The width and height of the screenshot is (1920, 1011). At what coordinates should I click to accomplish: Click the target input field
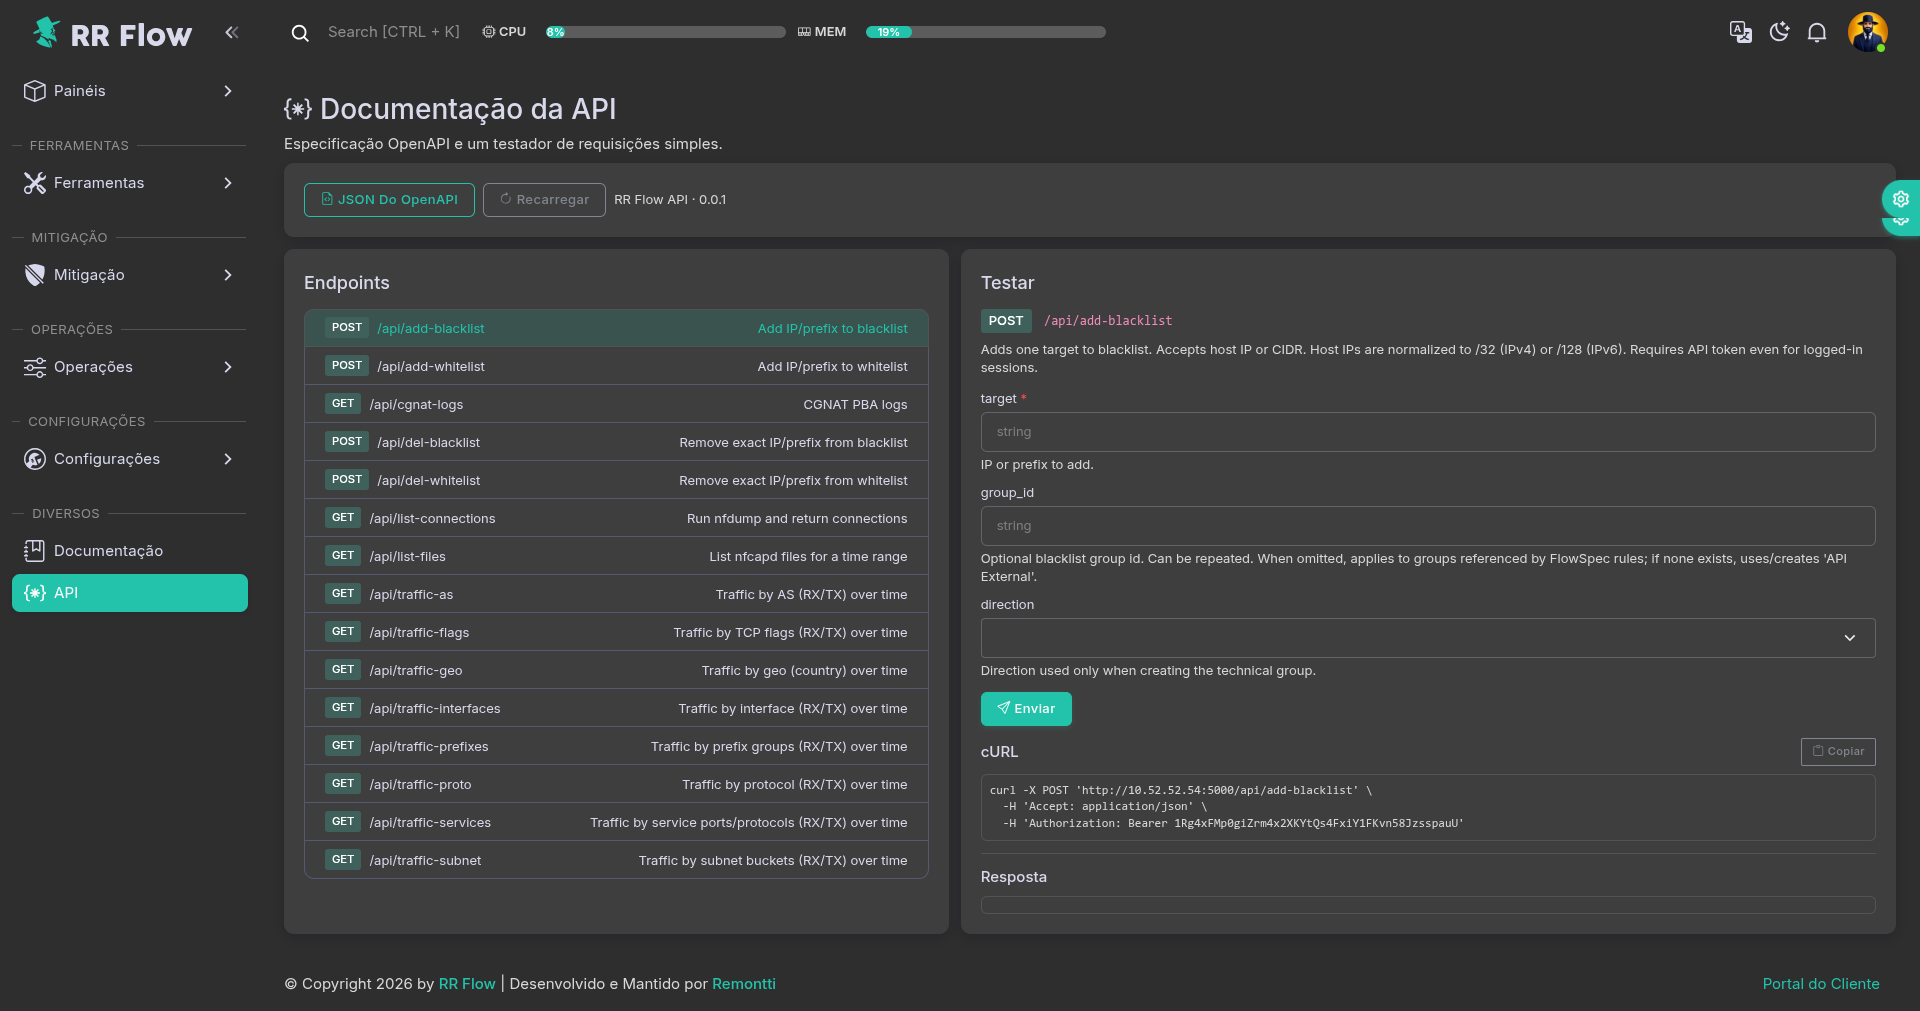1427,432
